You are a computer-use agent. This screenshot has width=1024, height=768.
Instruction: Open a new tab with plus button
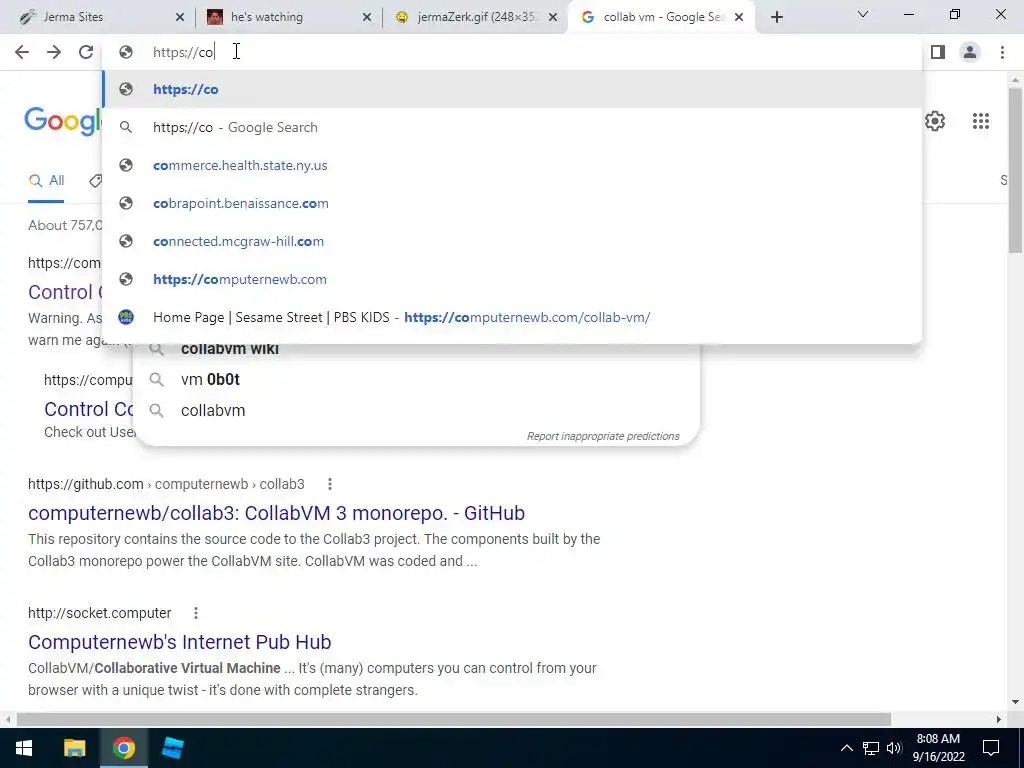click(x=776, y=18)
